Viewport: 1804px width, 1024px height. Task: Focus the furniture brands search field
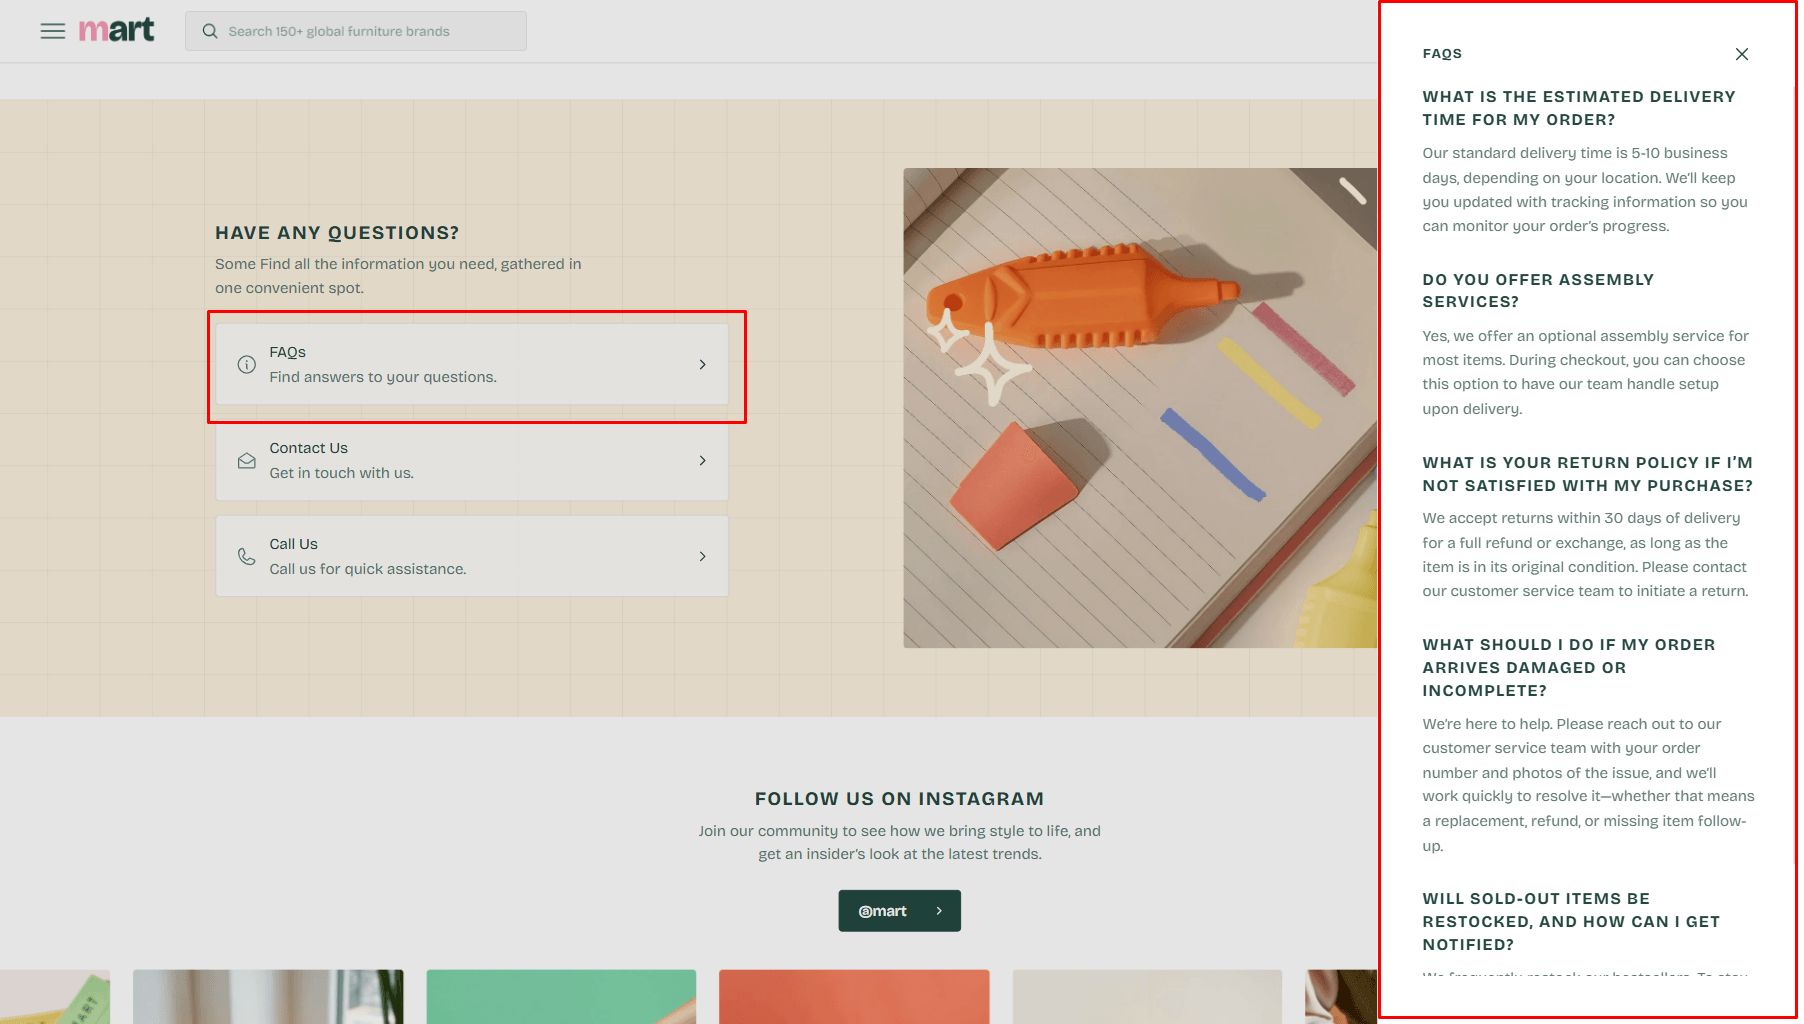(370, 31)
